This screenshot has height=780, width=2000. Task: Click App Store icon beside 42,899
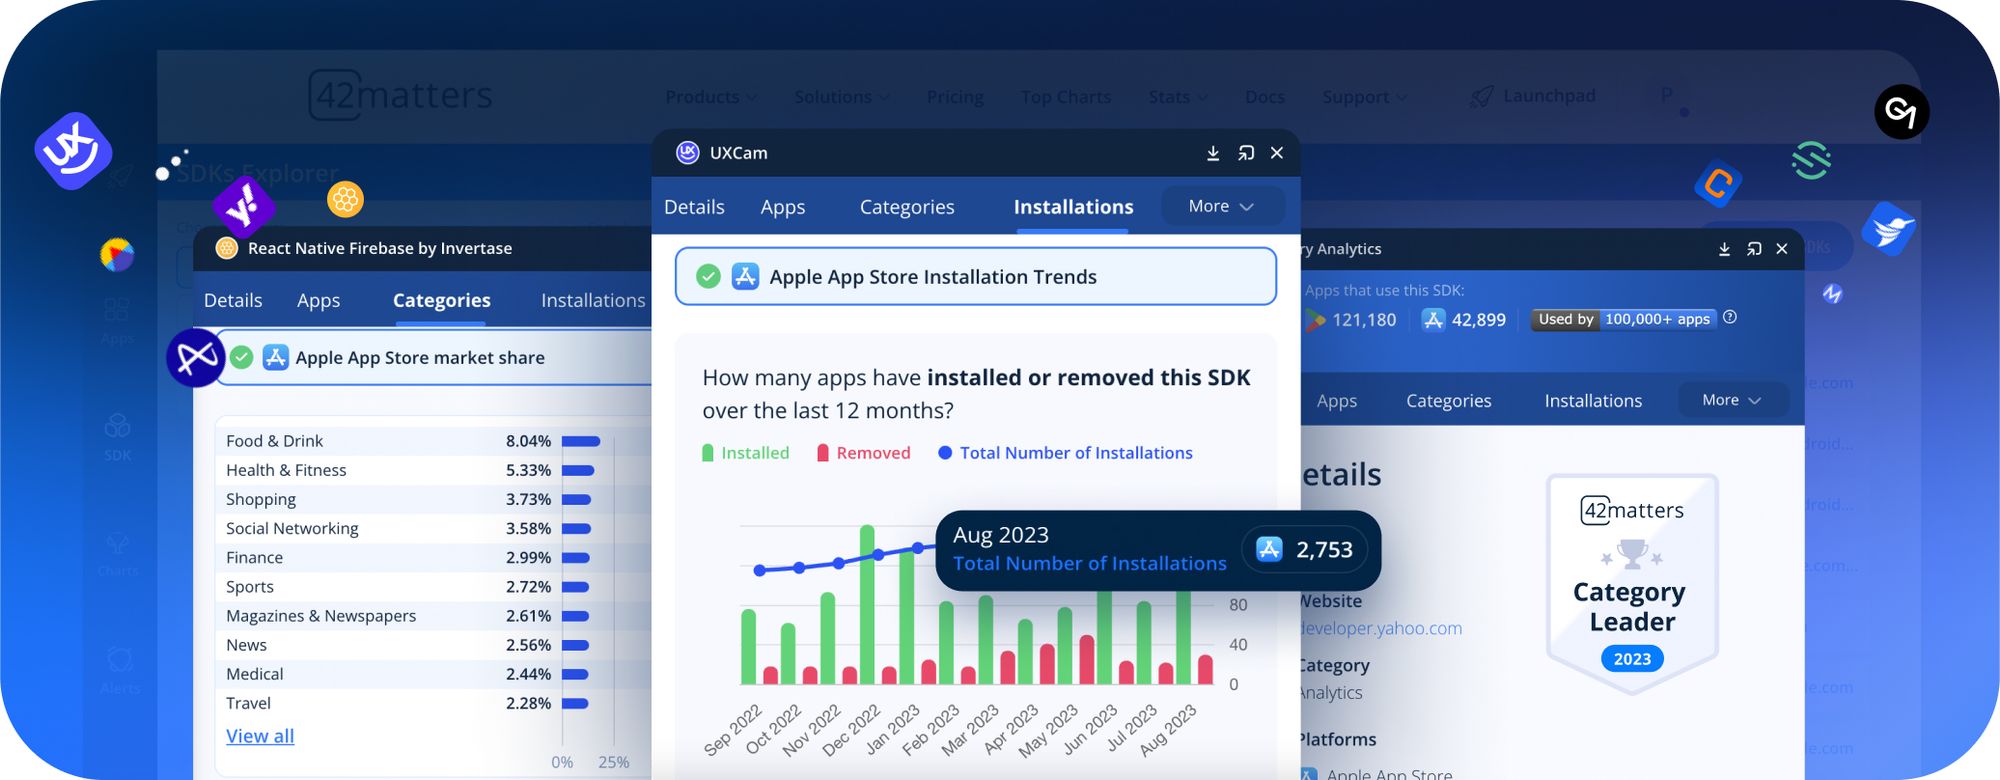coord(1433,320)
